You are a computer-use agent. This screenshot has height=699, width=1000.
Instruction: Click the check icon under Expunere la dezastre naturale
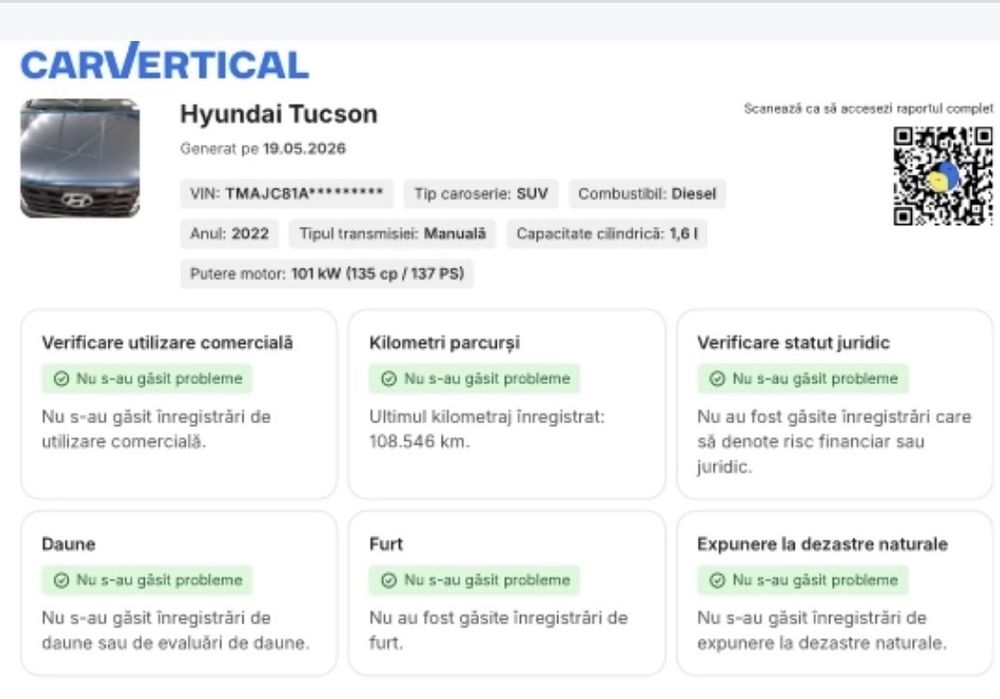[717, 580]
